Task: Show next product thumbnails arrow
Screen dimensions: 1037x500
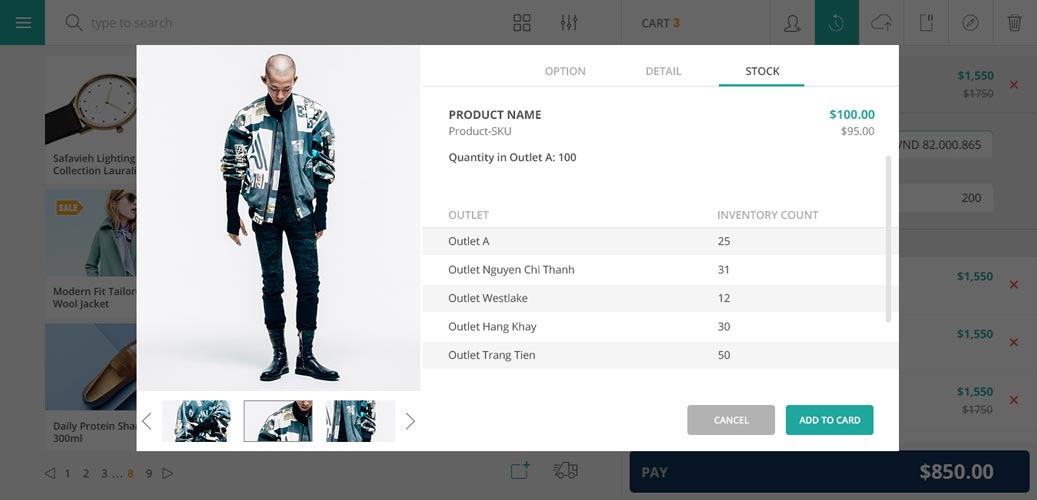Action: pos(410,421)
